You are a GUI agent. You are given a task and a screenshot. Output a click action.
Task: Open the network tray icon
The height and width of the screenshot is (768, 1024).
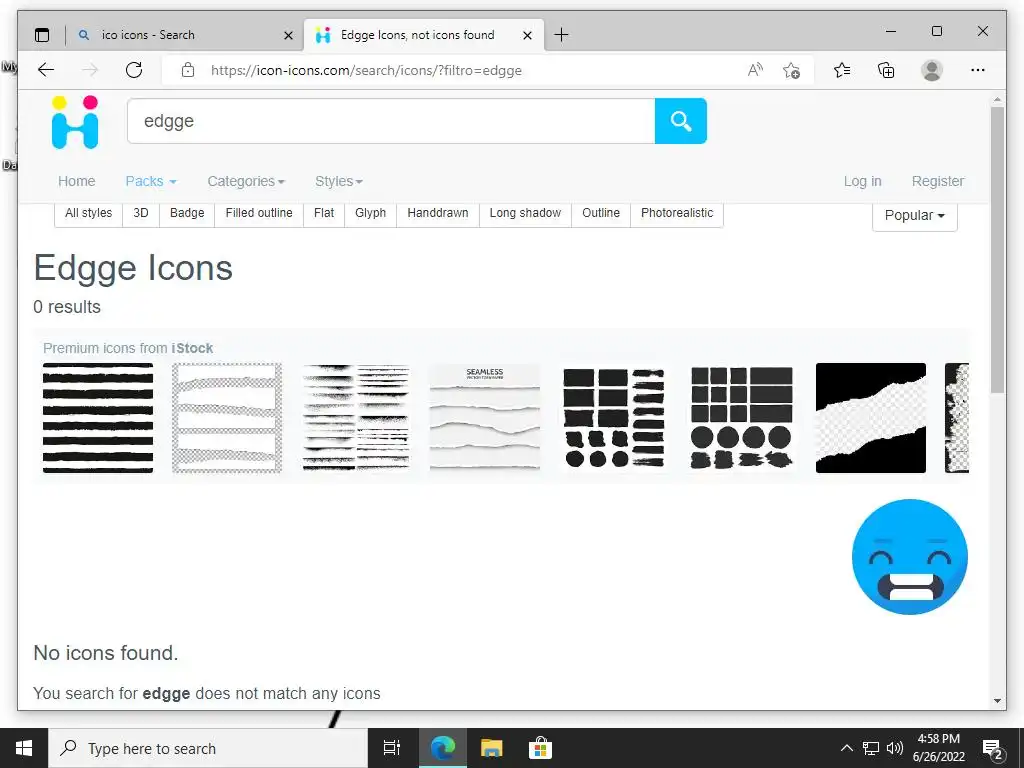tap(871, 748)
